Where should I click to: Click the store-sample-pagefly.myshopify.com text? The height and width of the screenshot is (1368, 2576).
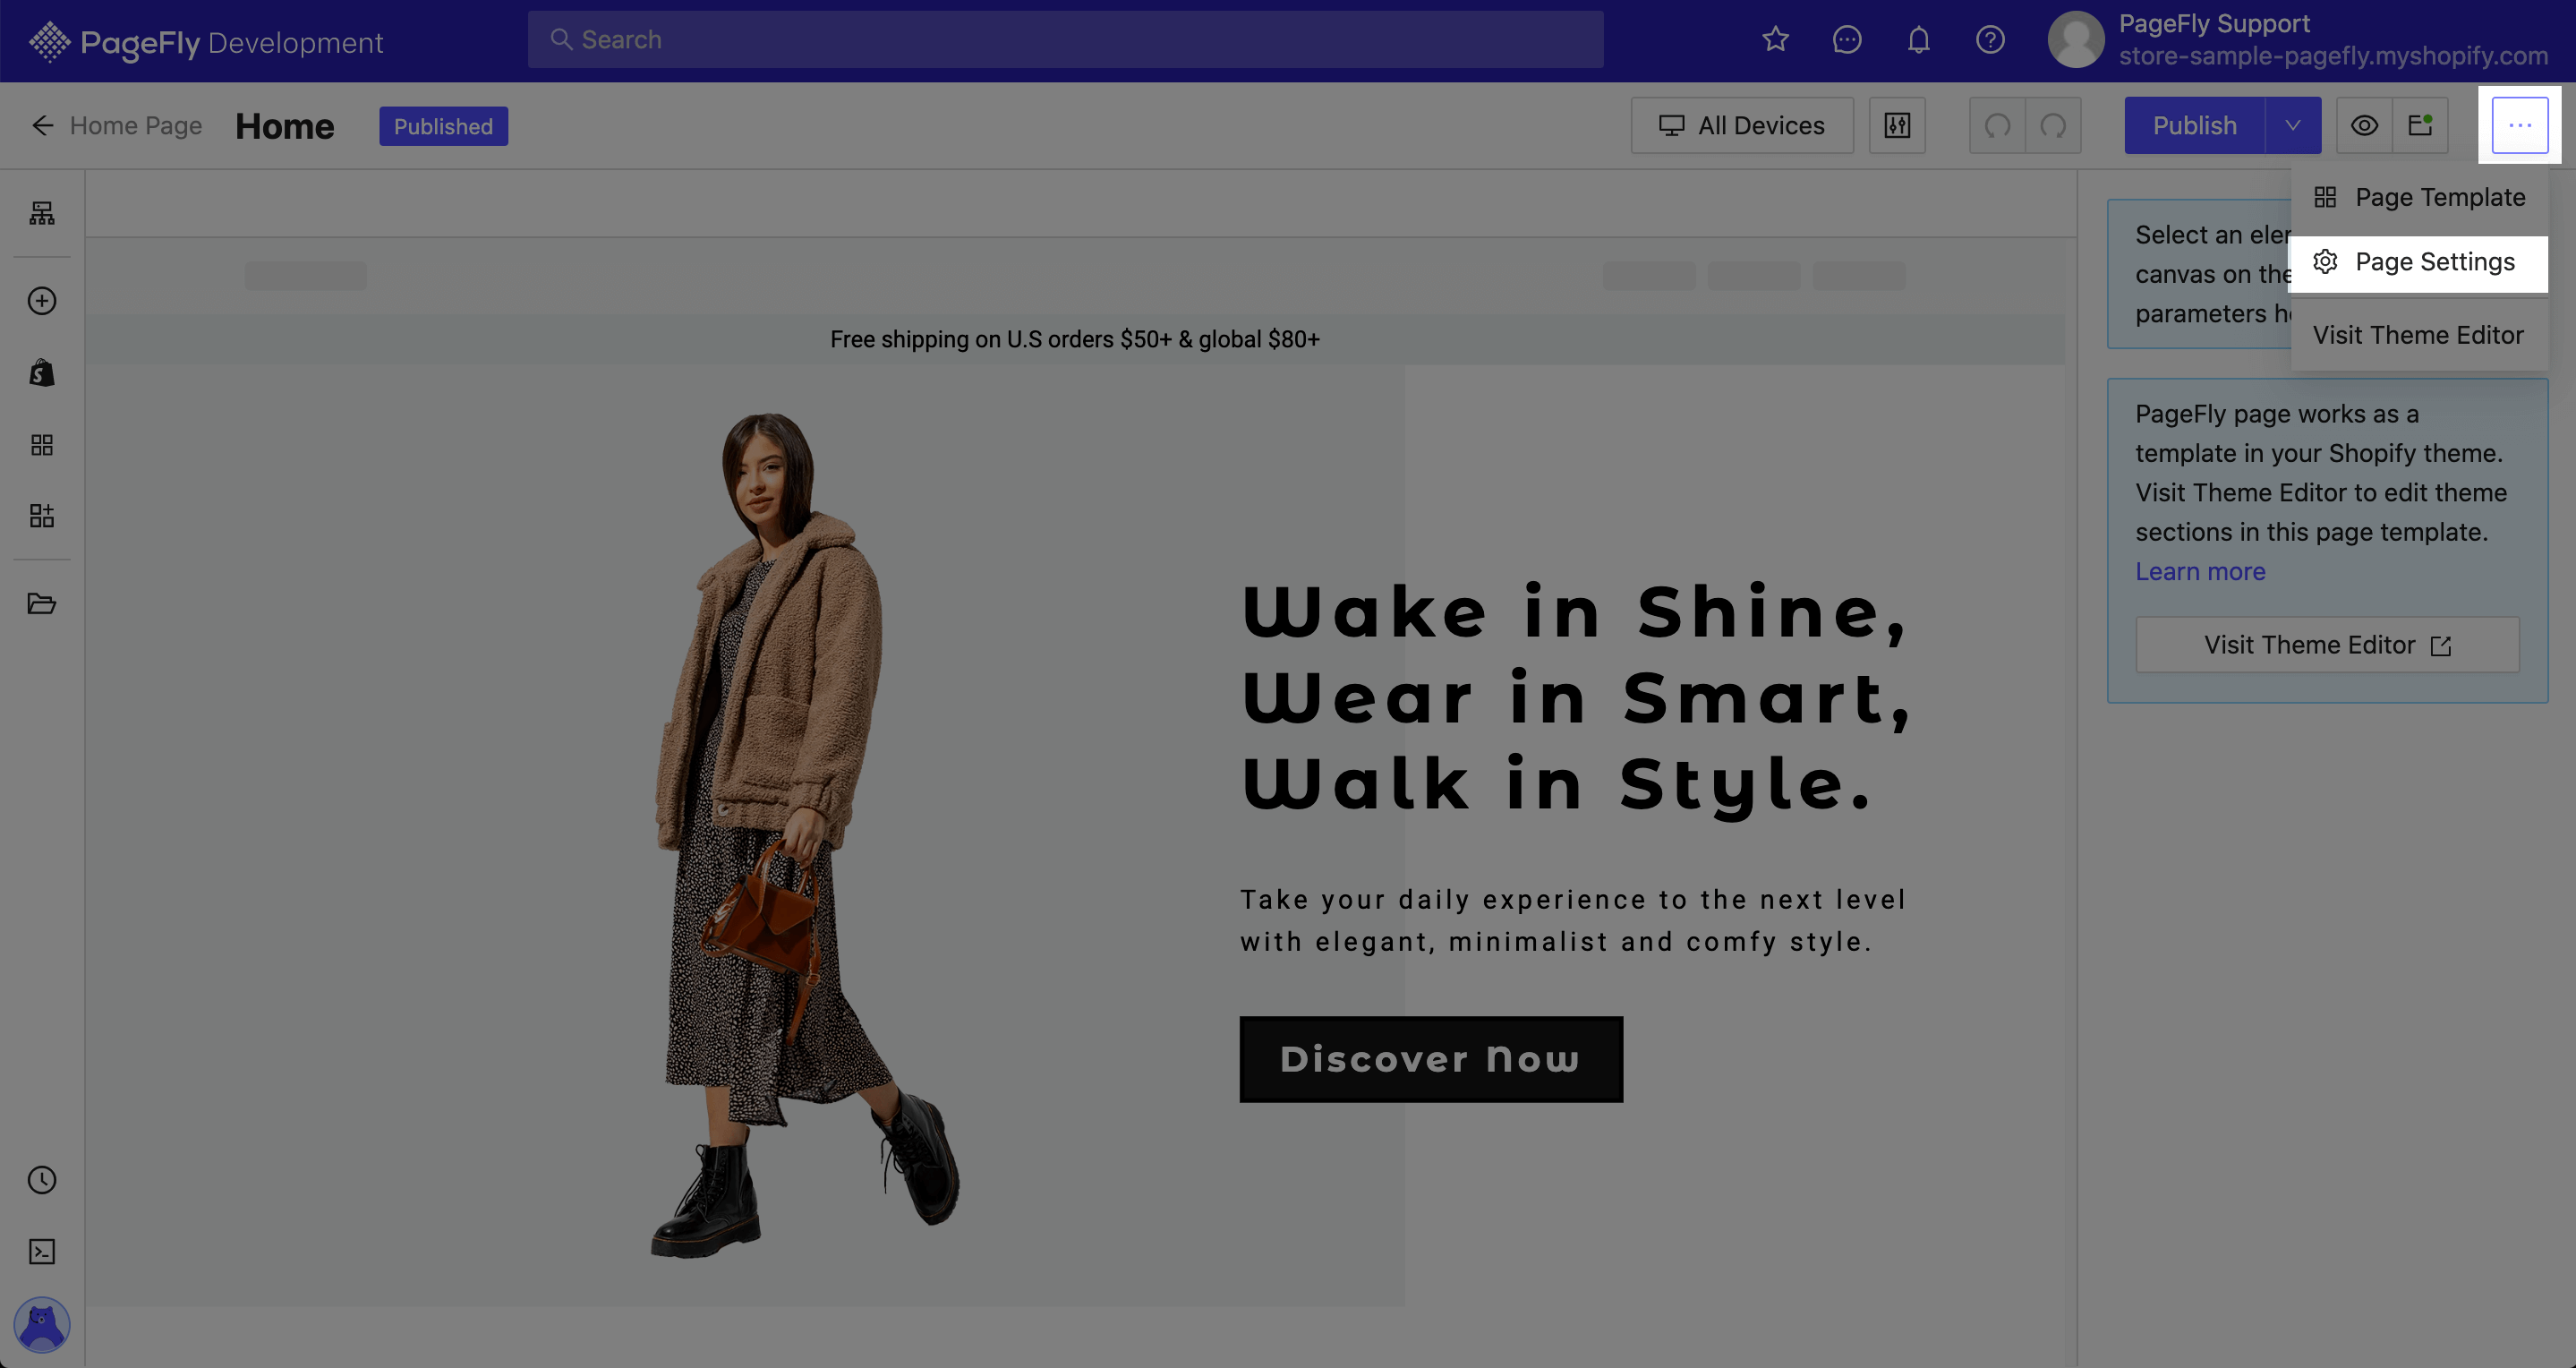(x=2333, y=56)
